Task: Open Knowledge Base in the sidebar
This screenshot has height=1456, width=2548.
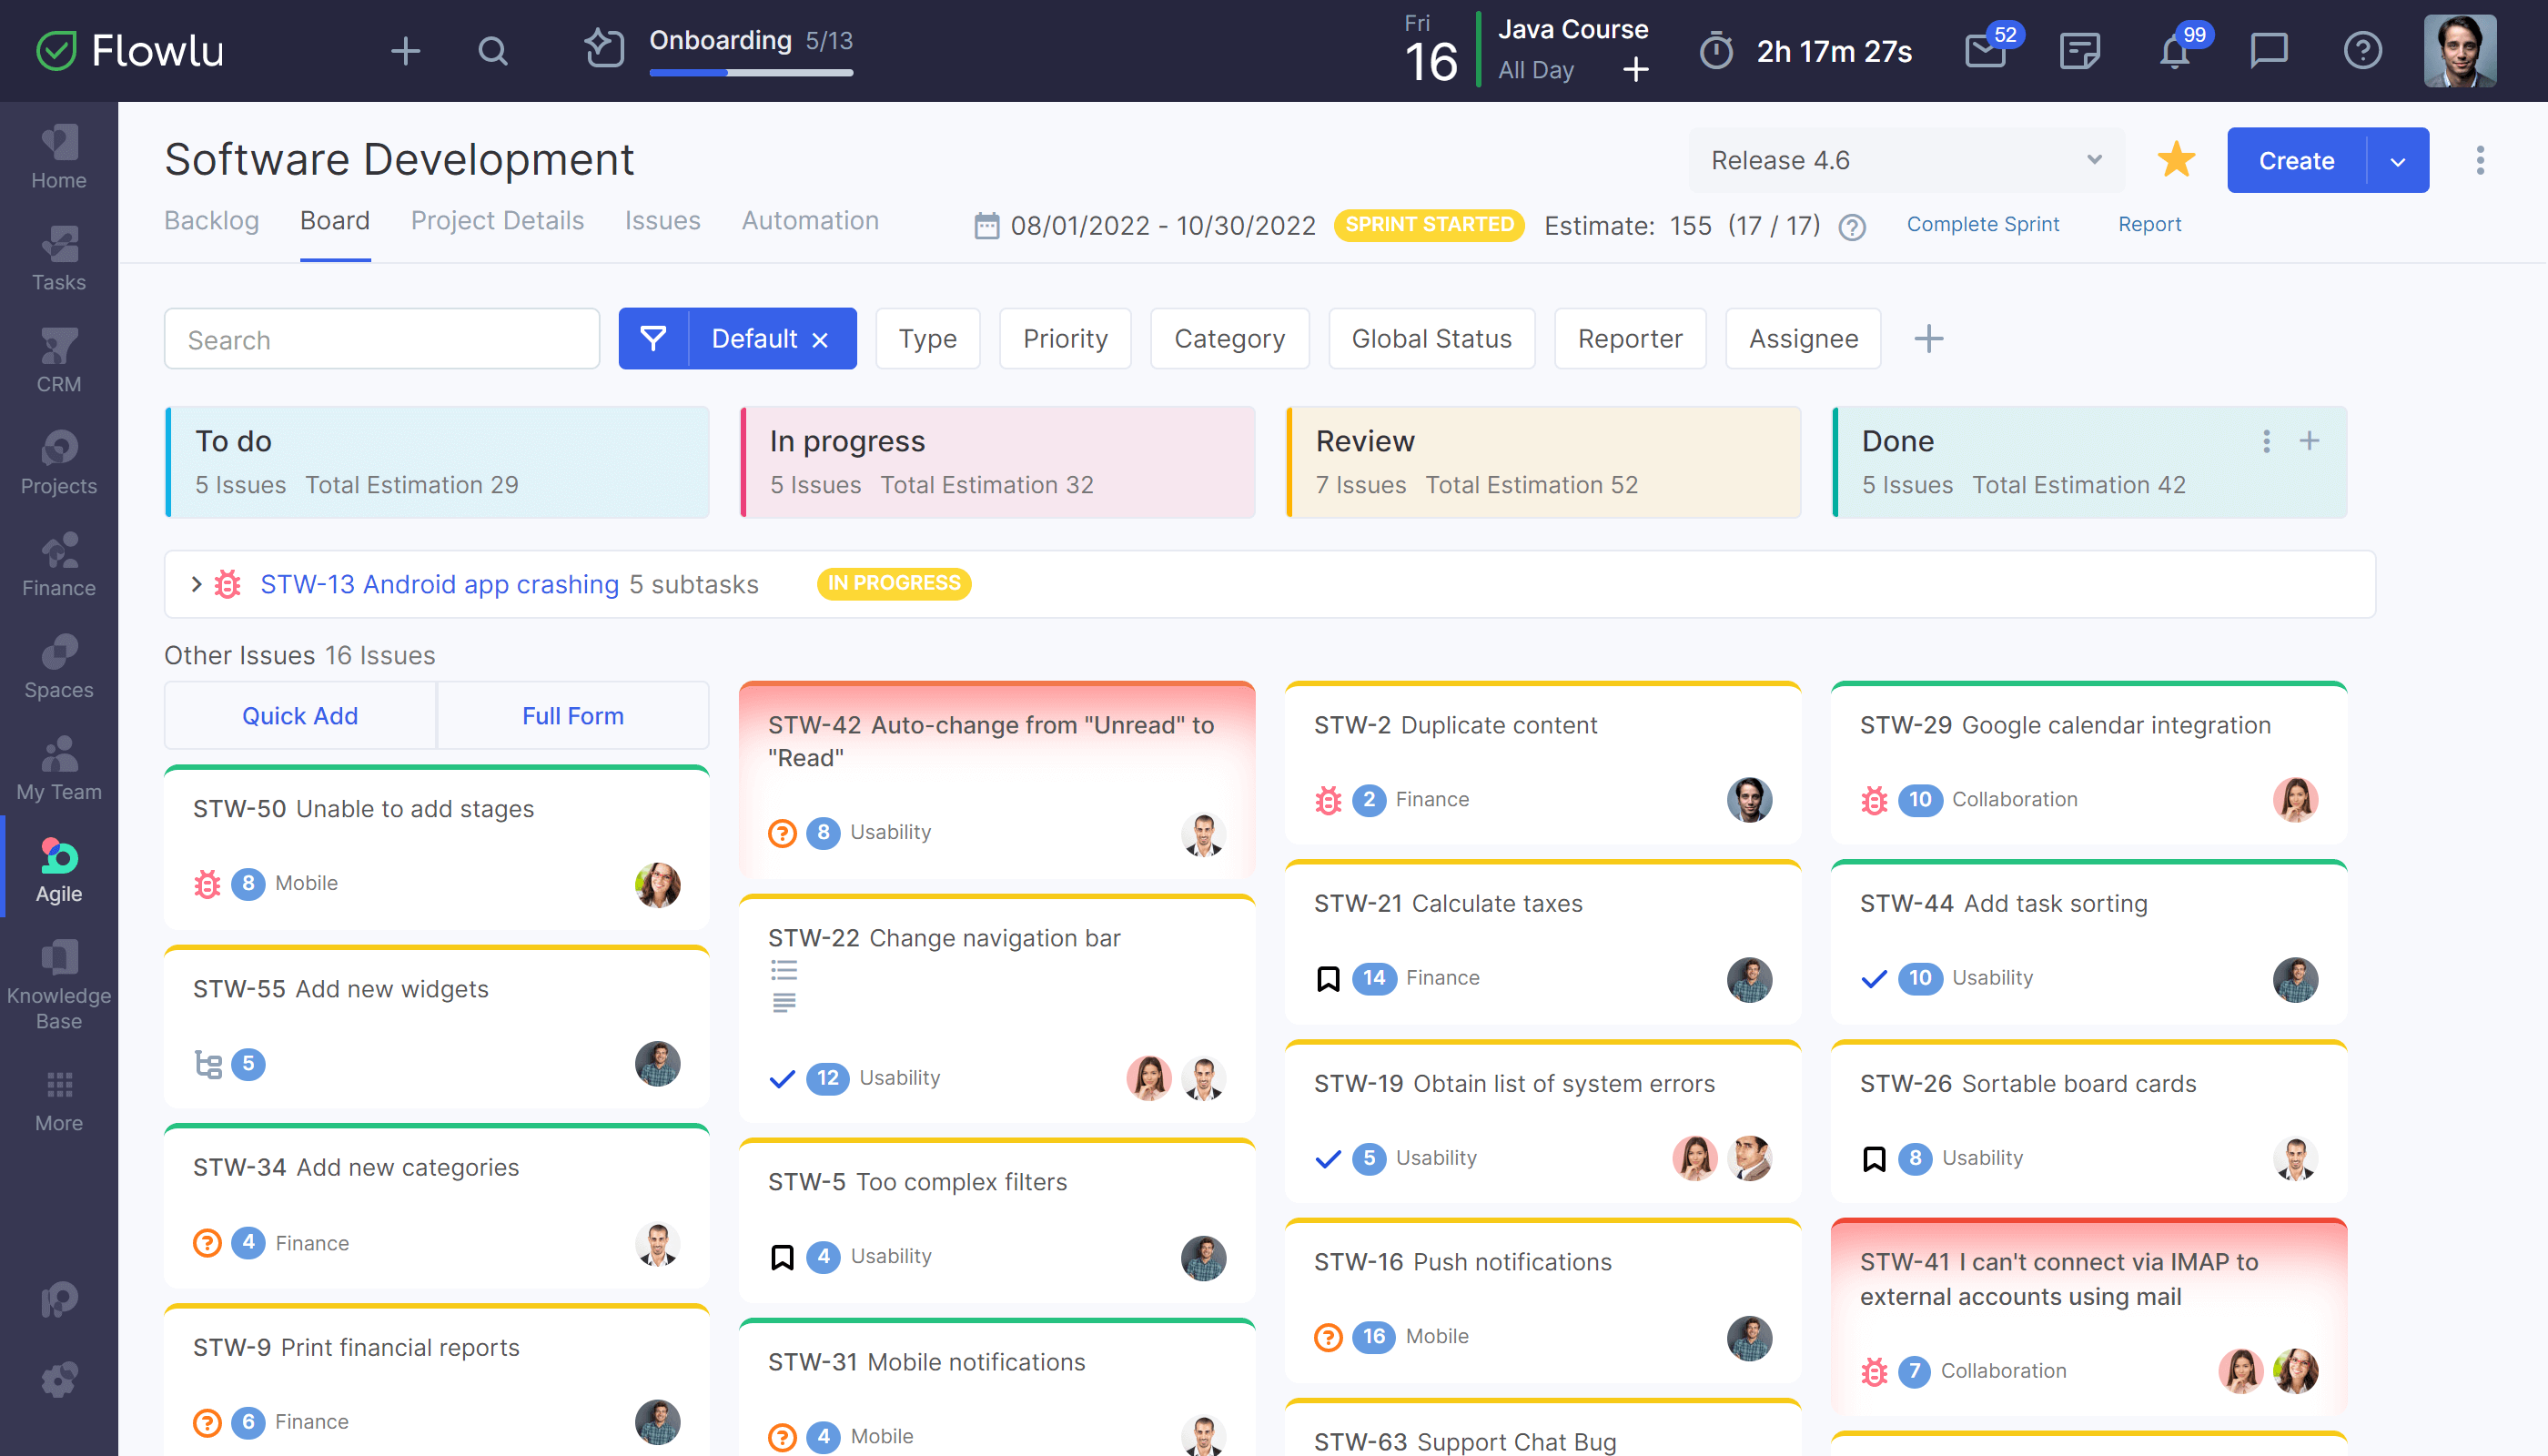Action: point(58,985)
